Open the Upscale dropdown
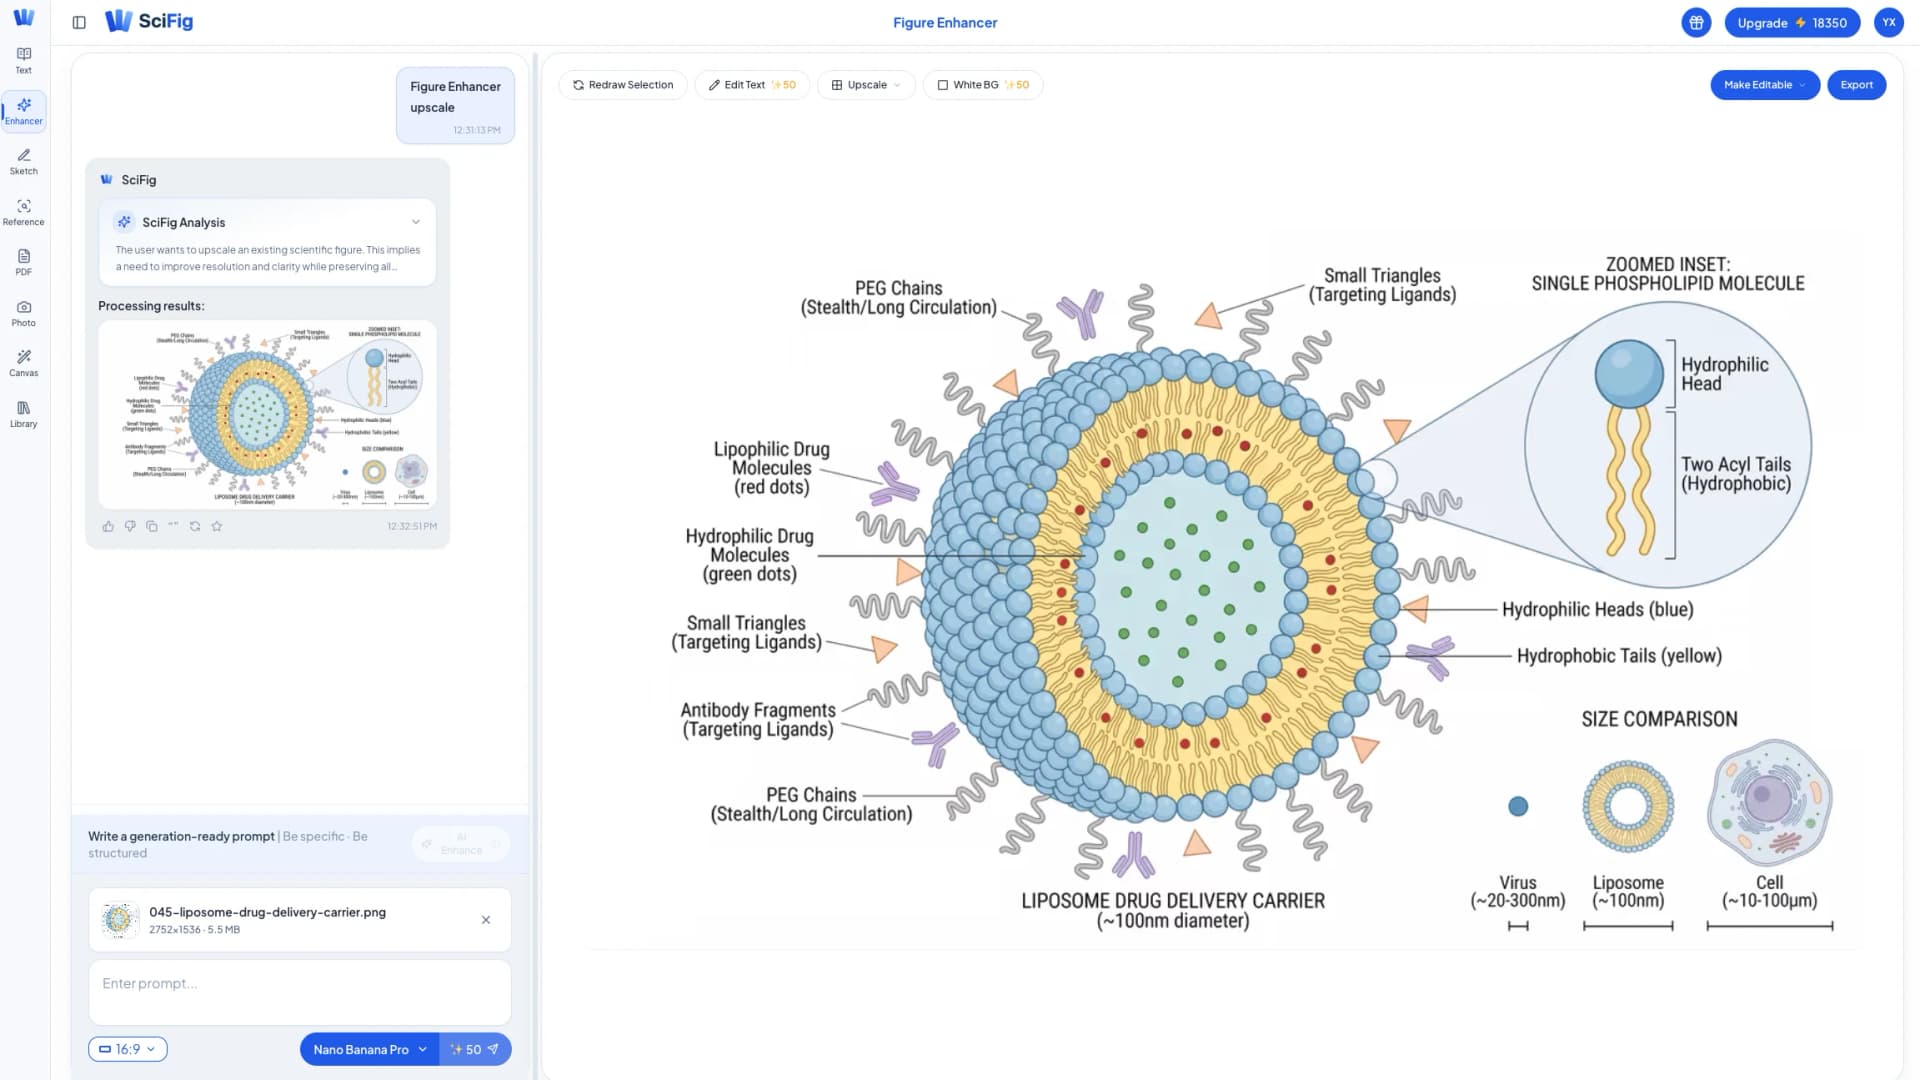Viewport: 1920px width, 1080px height. pos(866,85)
